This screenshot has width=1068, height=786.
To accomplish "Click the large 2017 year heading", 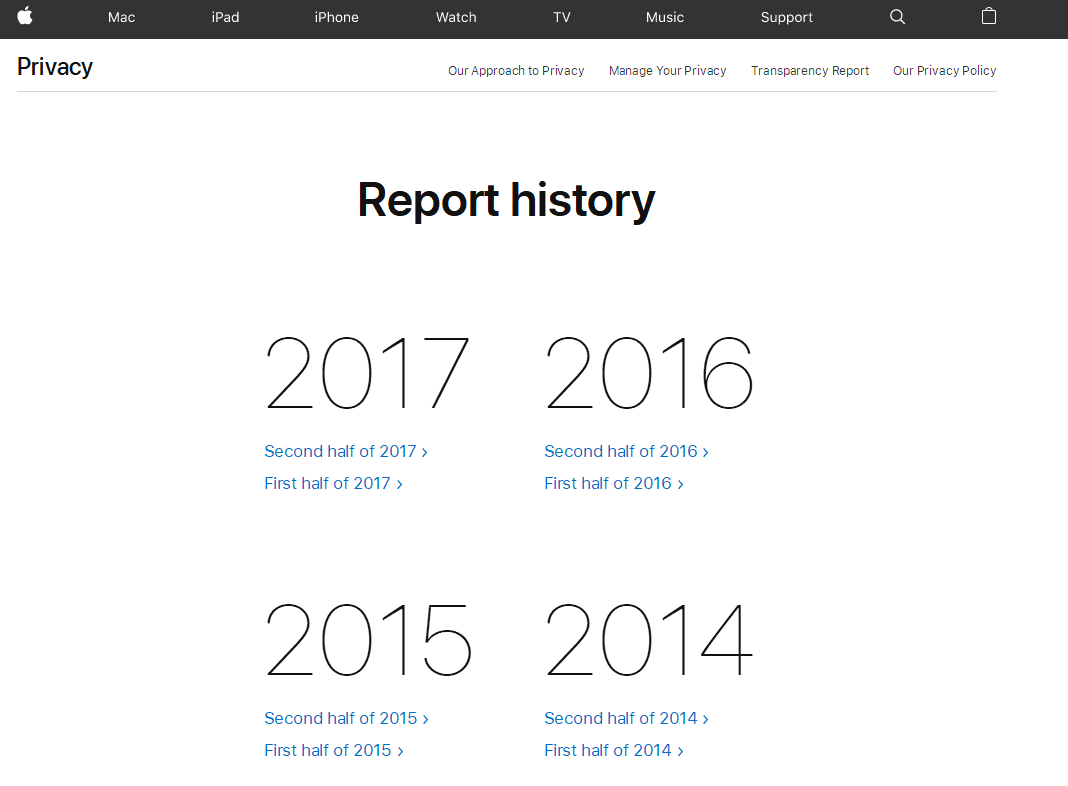I will pos(368,373).
